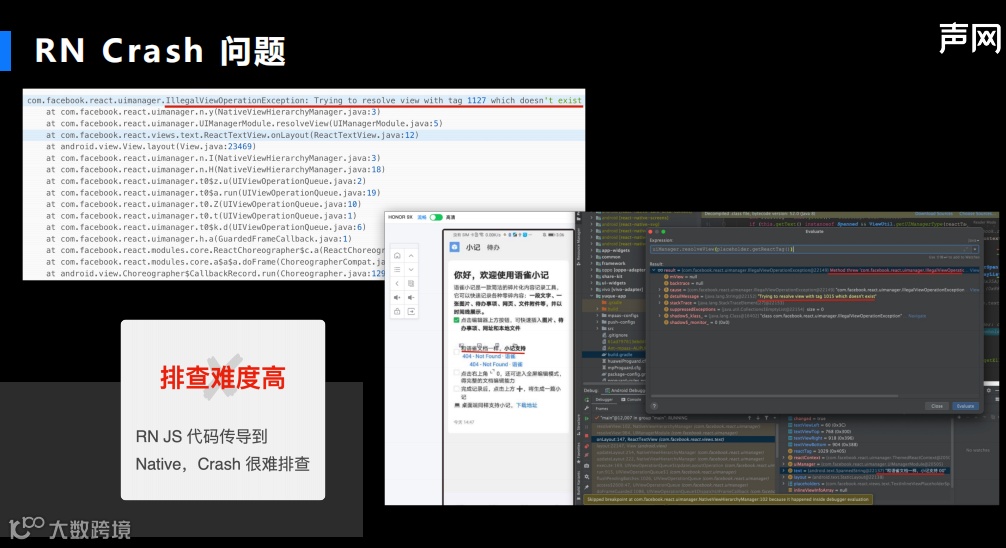Click the exit arrow icon in device control panel

[x=411, y=311]
